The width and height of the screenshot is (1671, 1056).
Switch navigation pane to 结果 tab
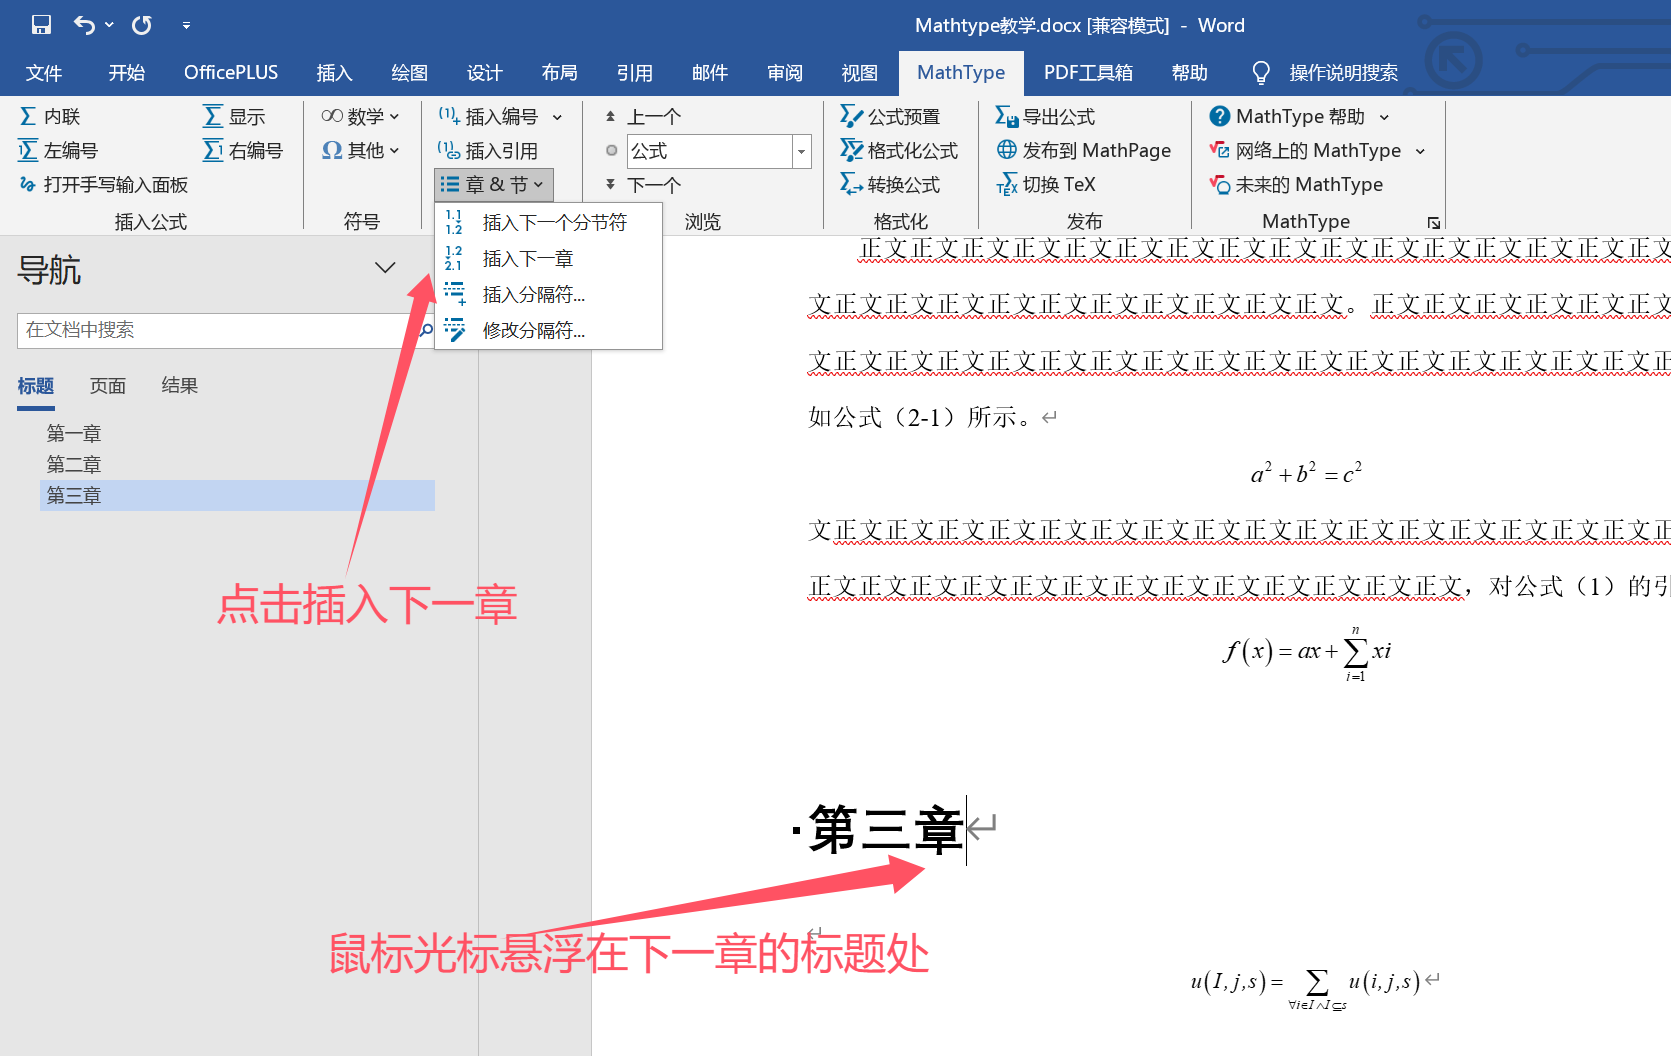[180, 386]
